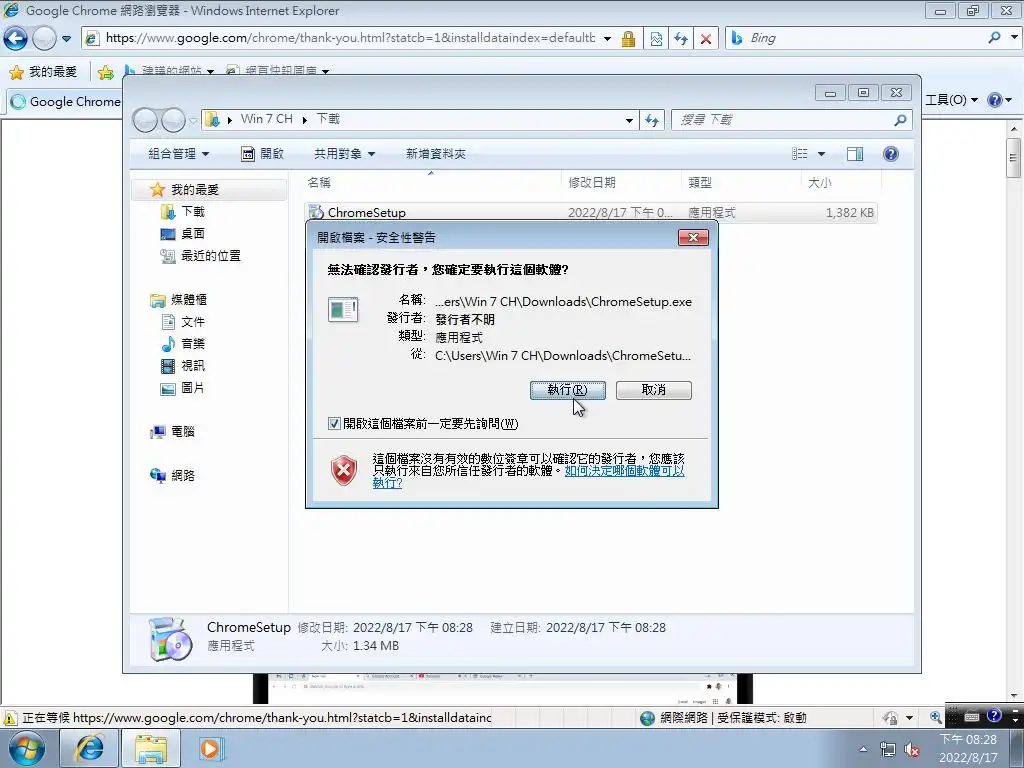Click the security lock icon in IE
This screenshot has height=768, width=1024.
click(x=628, y=39)
